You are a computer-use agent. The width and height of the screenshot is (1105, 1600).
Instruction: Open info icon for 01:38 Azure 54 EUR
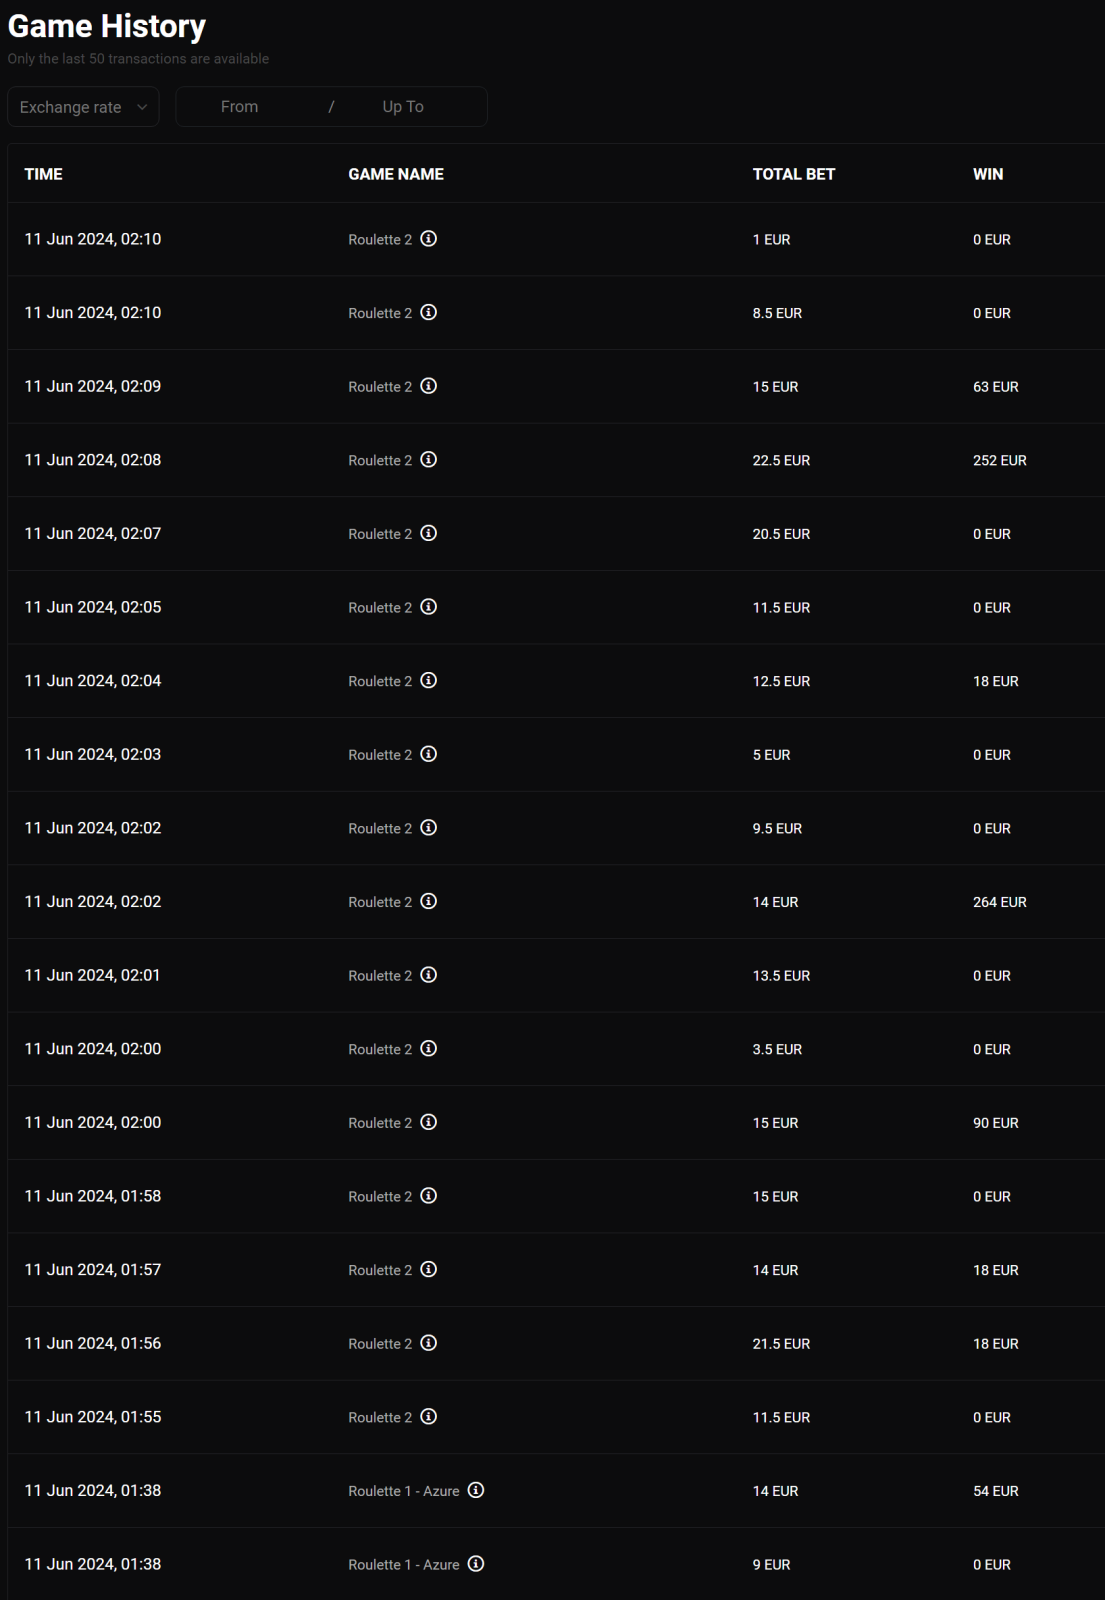(476, 1490)
